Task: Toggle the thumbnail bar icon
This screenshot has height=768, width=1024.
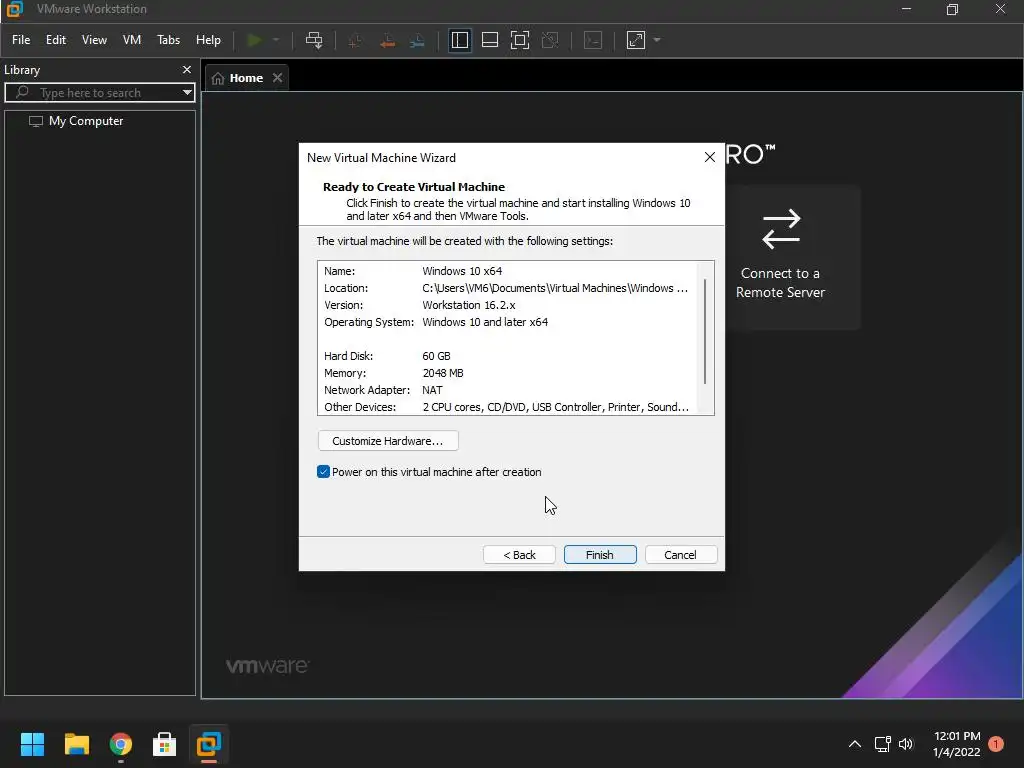Action: tap(490, 40)
